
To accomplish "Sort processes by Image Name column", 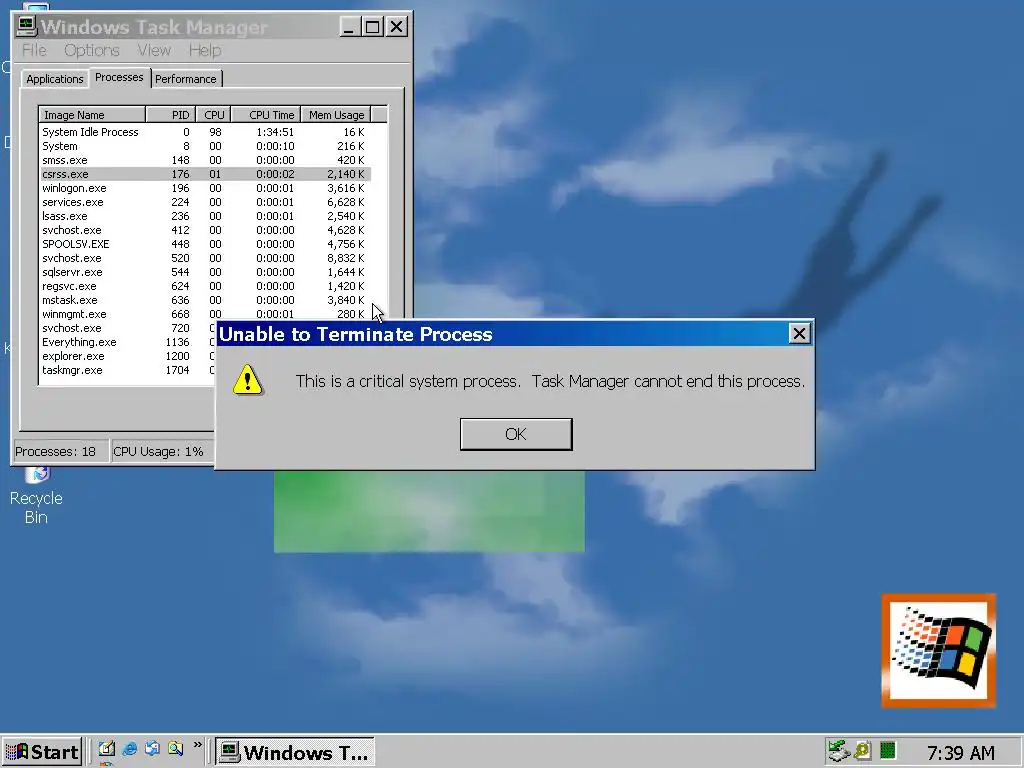I will click(x=91, y=115).
